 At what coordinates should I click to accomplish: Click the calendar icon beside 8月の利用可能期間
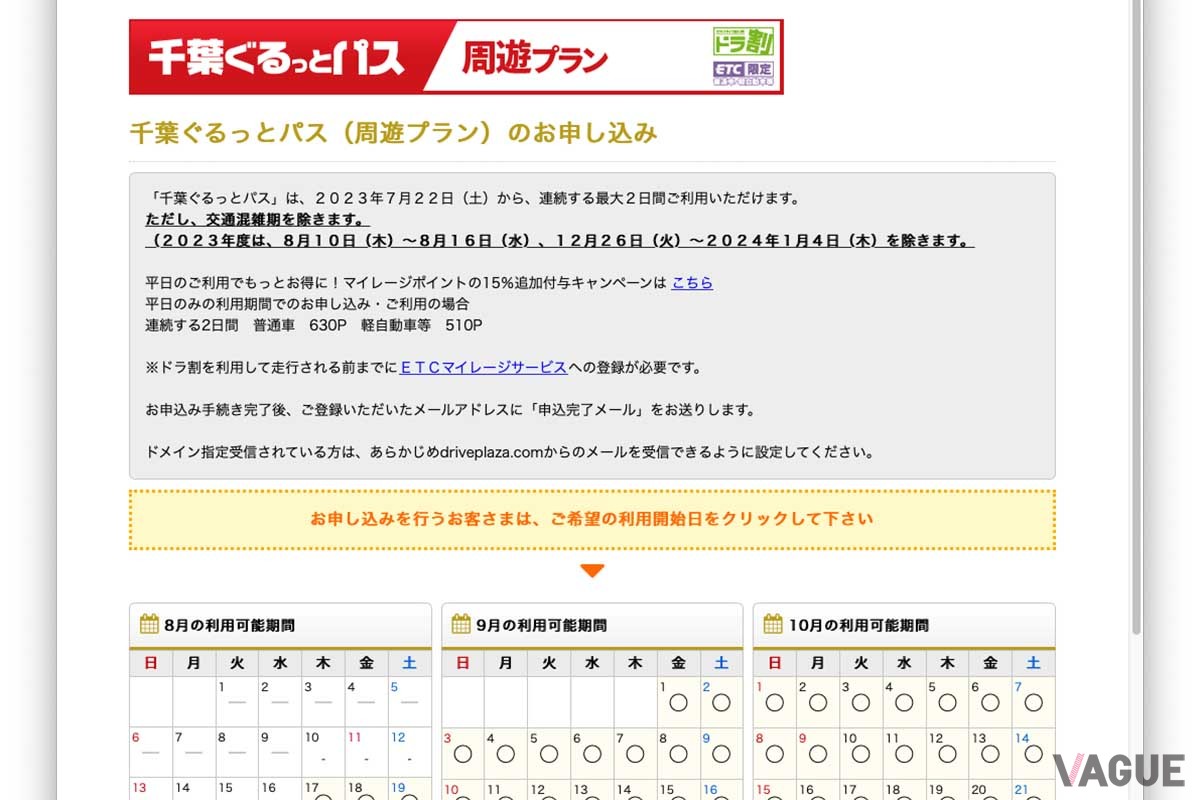(x=149, y=624)
